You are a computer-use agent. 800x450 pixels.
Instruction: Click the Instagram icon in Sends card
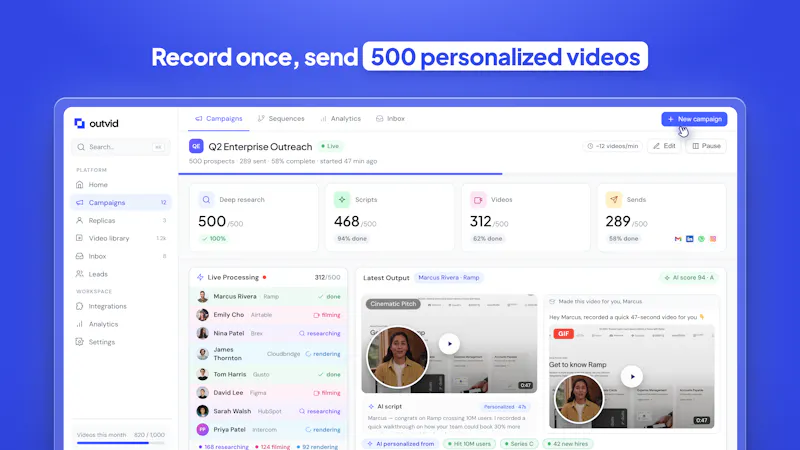tap(713, 239)
